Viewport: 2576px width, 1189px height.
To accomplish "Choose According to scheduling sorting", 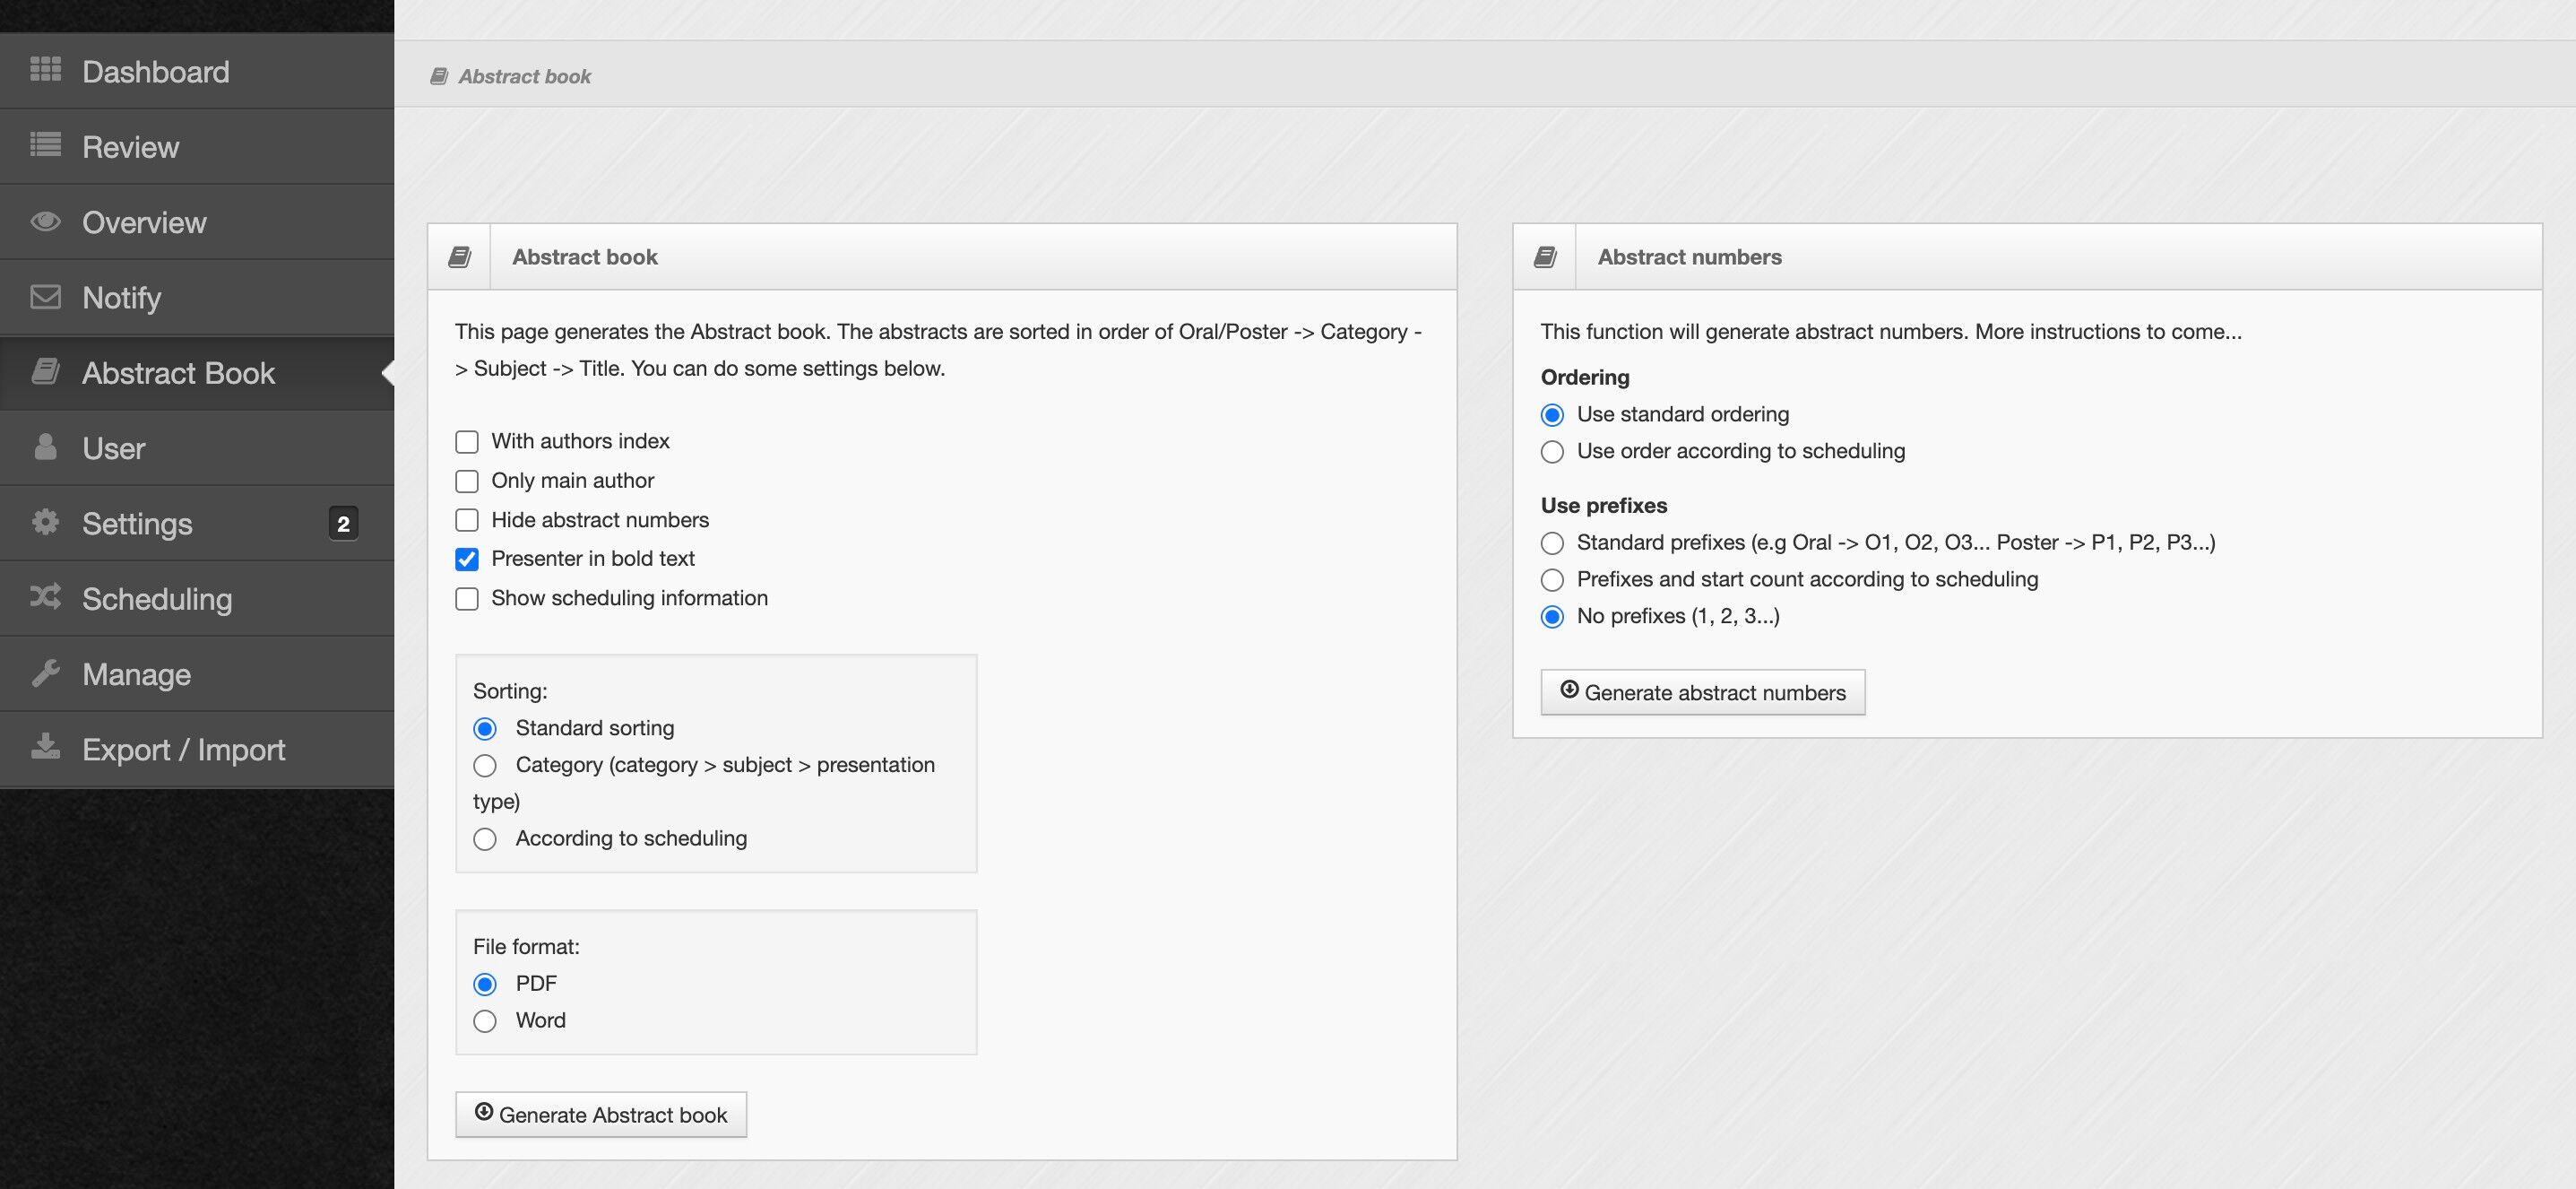I will point(485,839).
